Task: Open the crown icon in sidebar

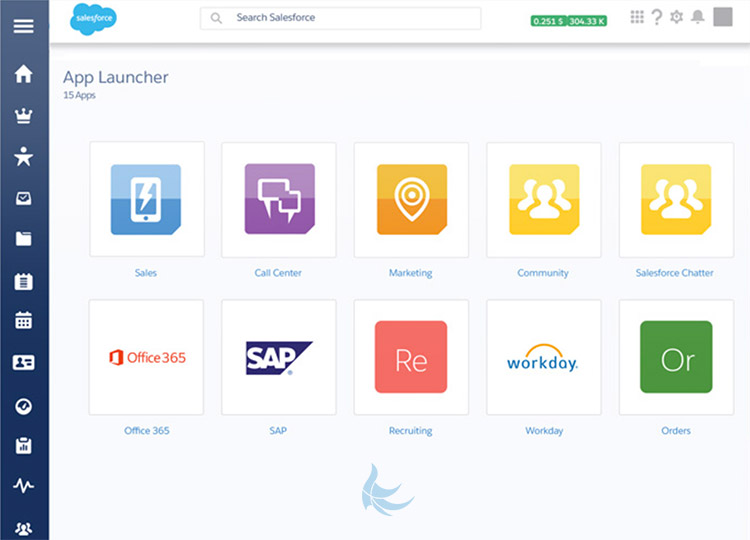Action: coord(23,115)
